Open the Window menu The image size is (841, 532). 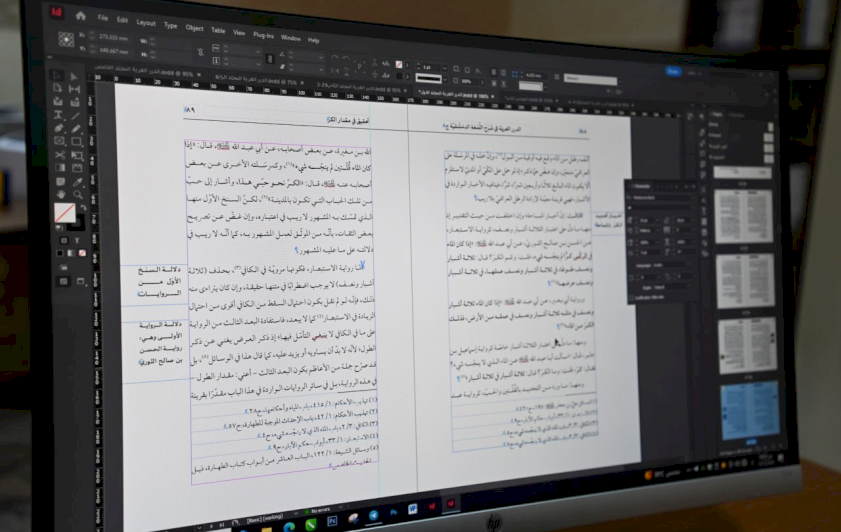click(291, 38)
